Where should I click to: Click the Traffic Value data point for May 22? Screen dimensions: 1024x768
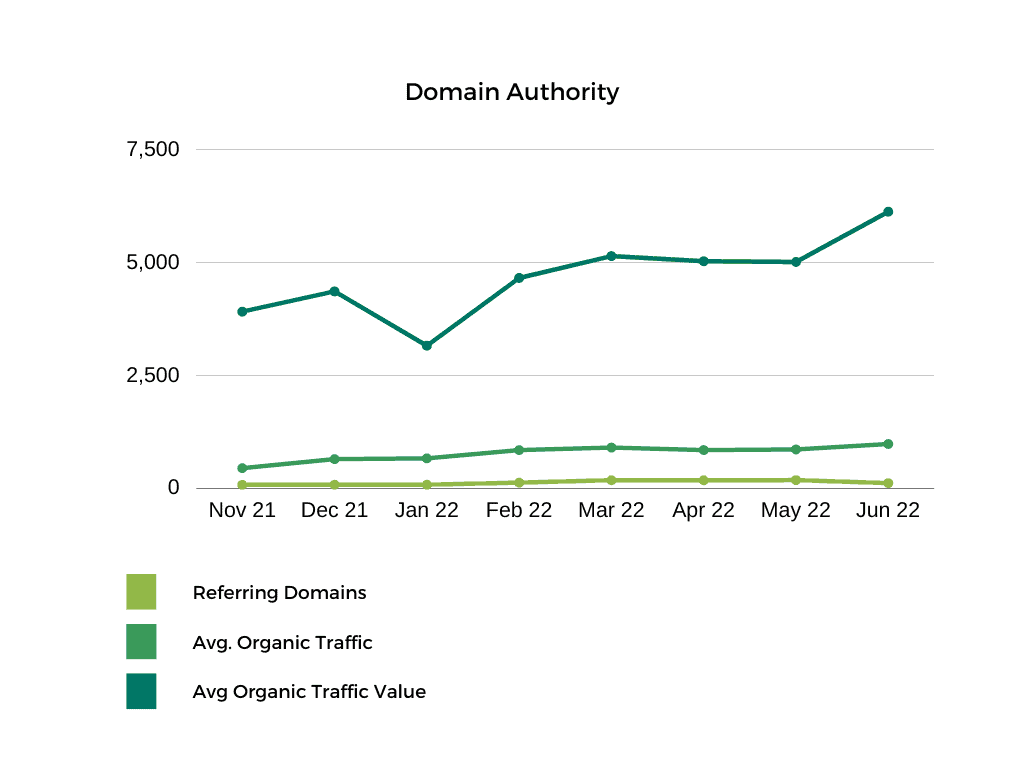[x=795, y=262]
